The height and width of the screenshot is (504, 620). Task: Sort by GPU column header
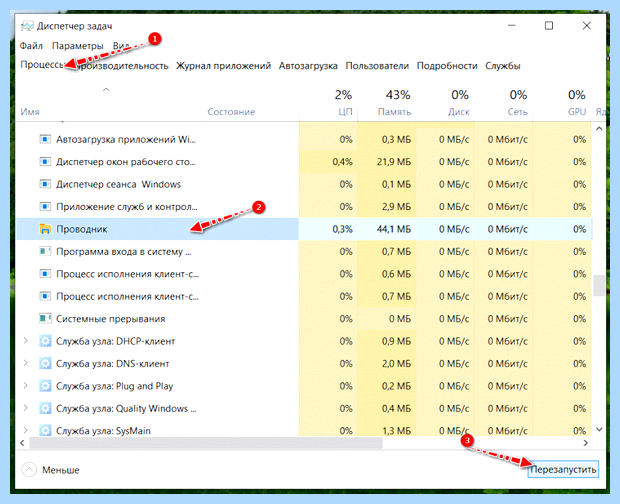pos(577,112)
